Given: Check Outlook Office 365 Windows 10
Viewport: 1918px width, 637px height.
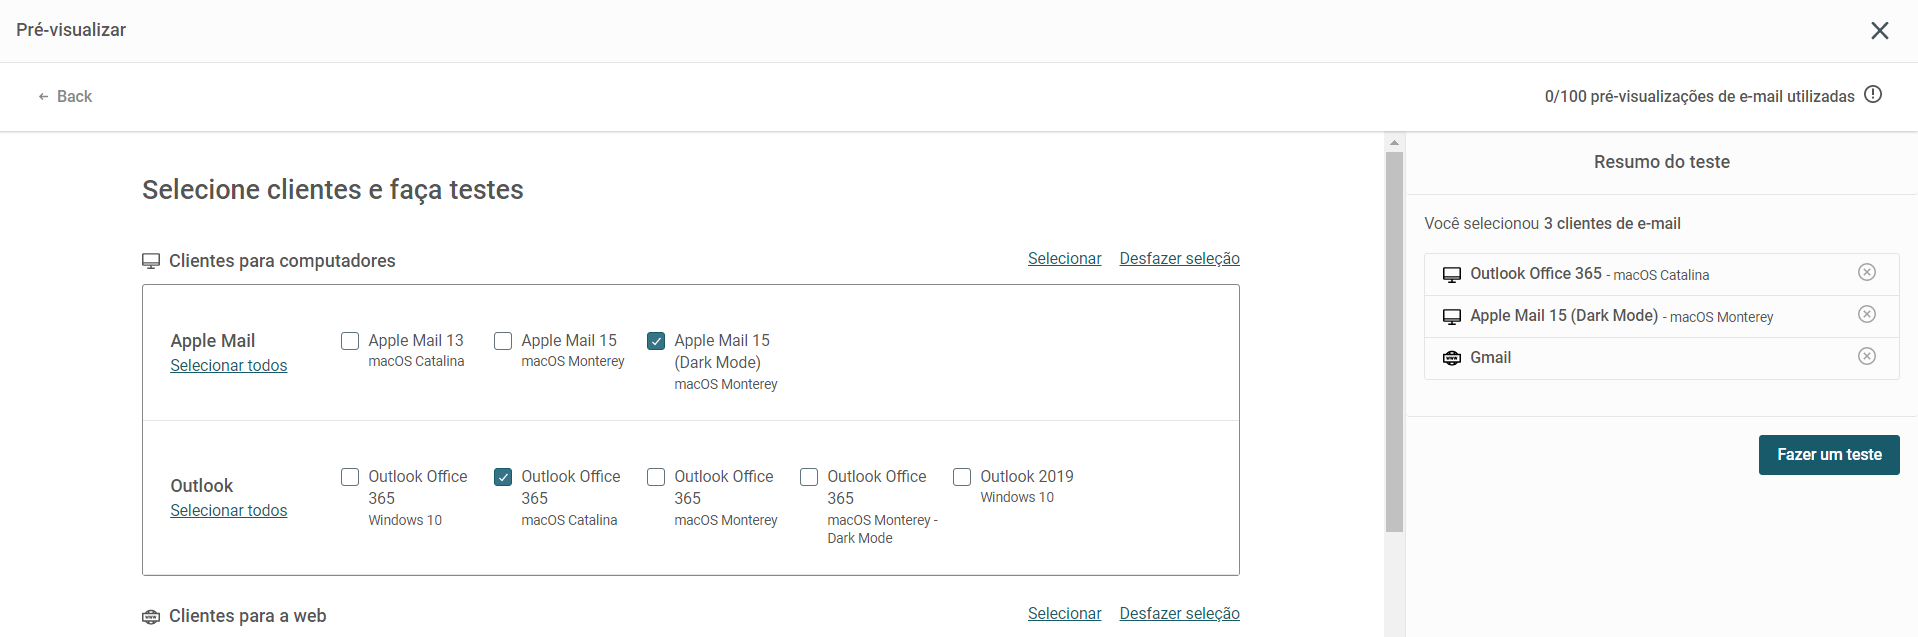Looking at the screenshot, I should 350,477.
